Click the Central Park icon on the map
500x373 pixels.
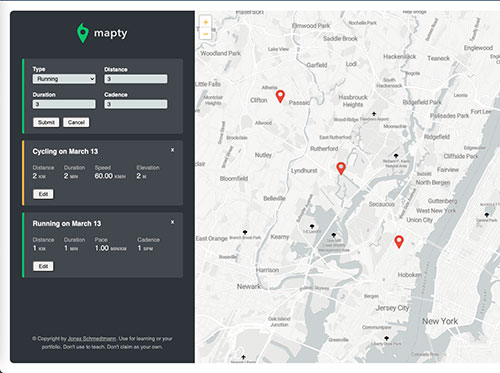(487, 215)
